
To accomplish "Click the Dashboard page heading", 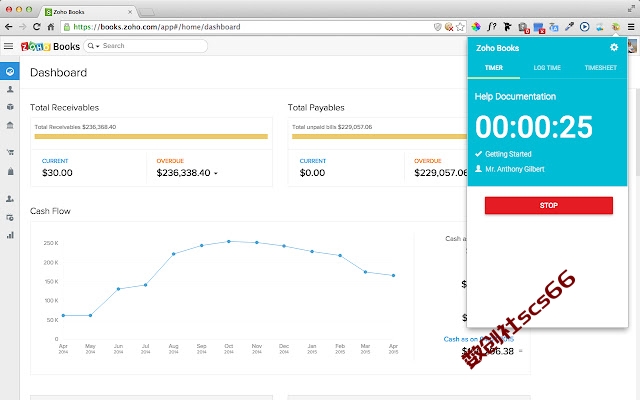I will click(x=58, y=73).
